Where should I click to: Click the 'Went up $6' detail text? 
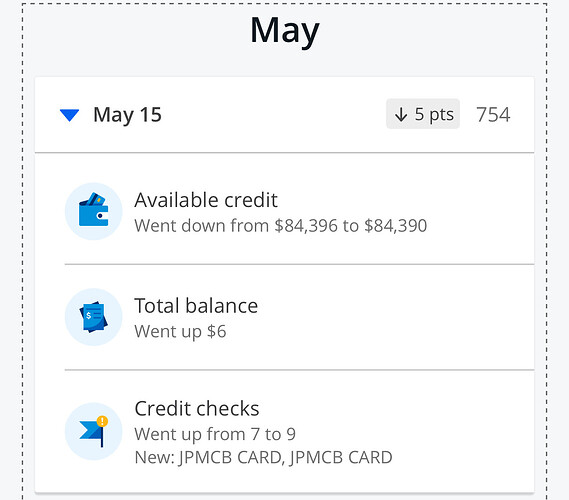pos(180,331)
